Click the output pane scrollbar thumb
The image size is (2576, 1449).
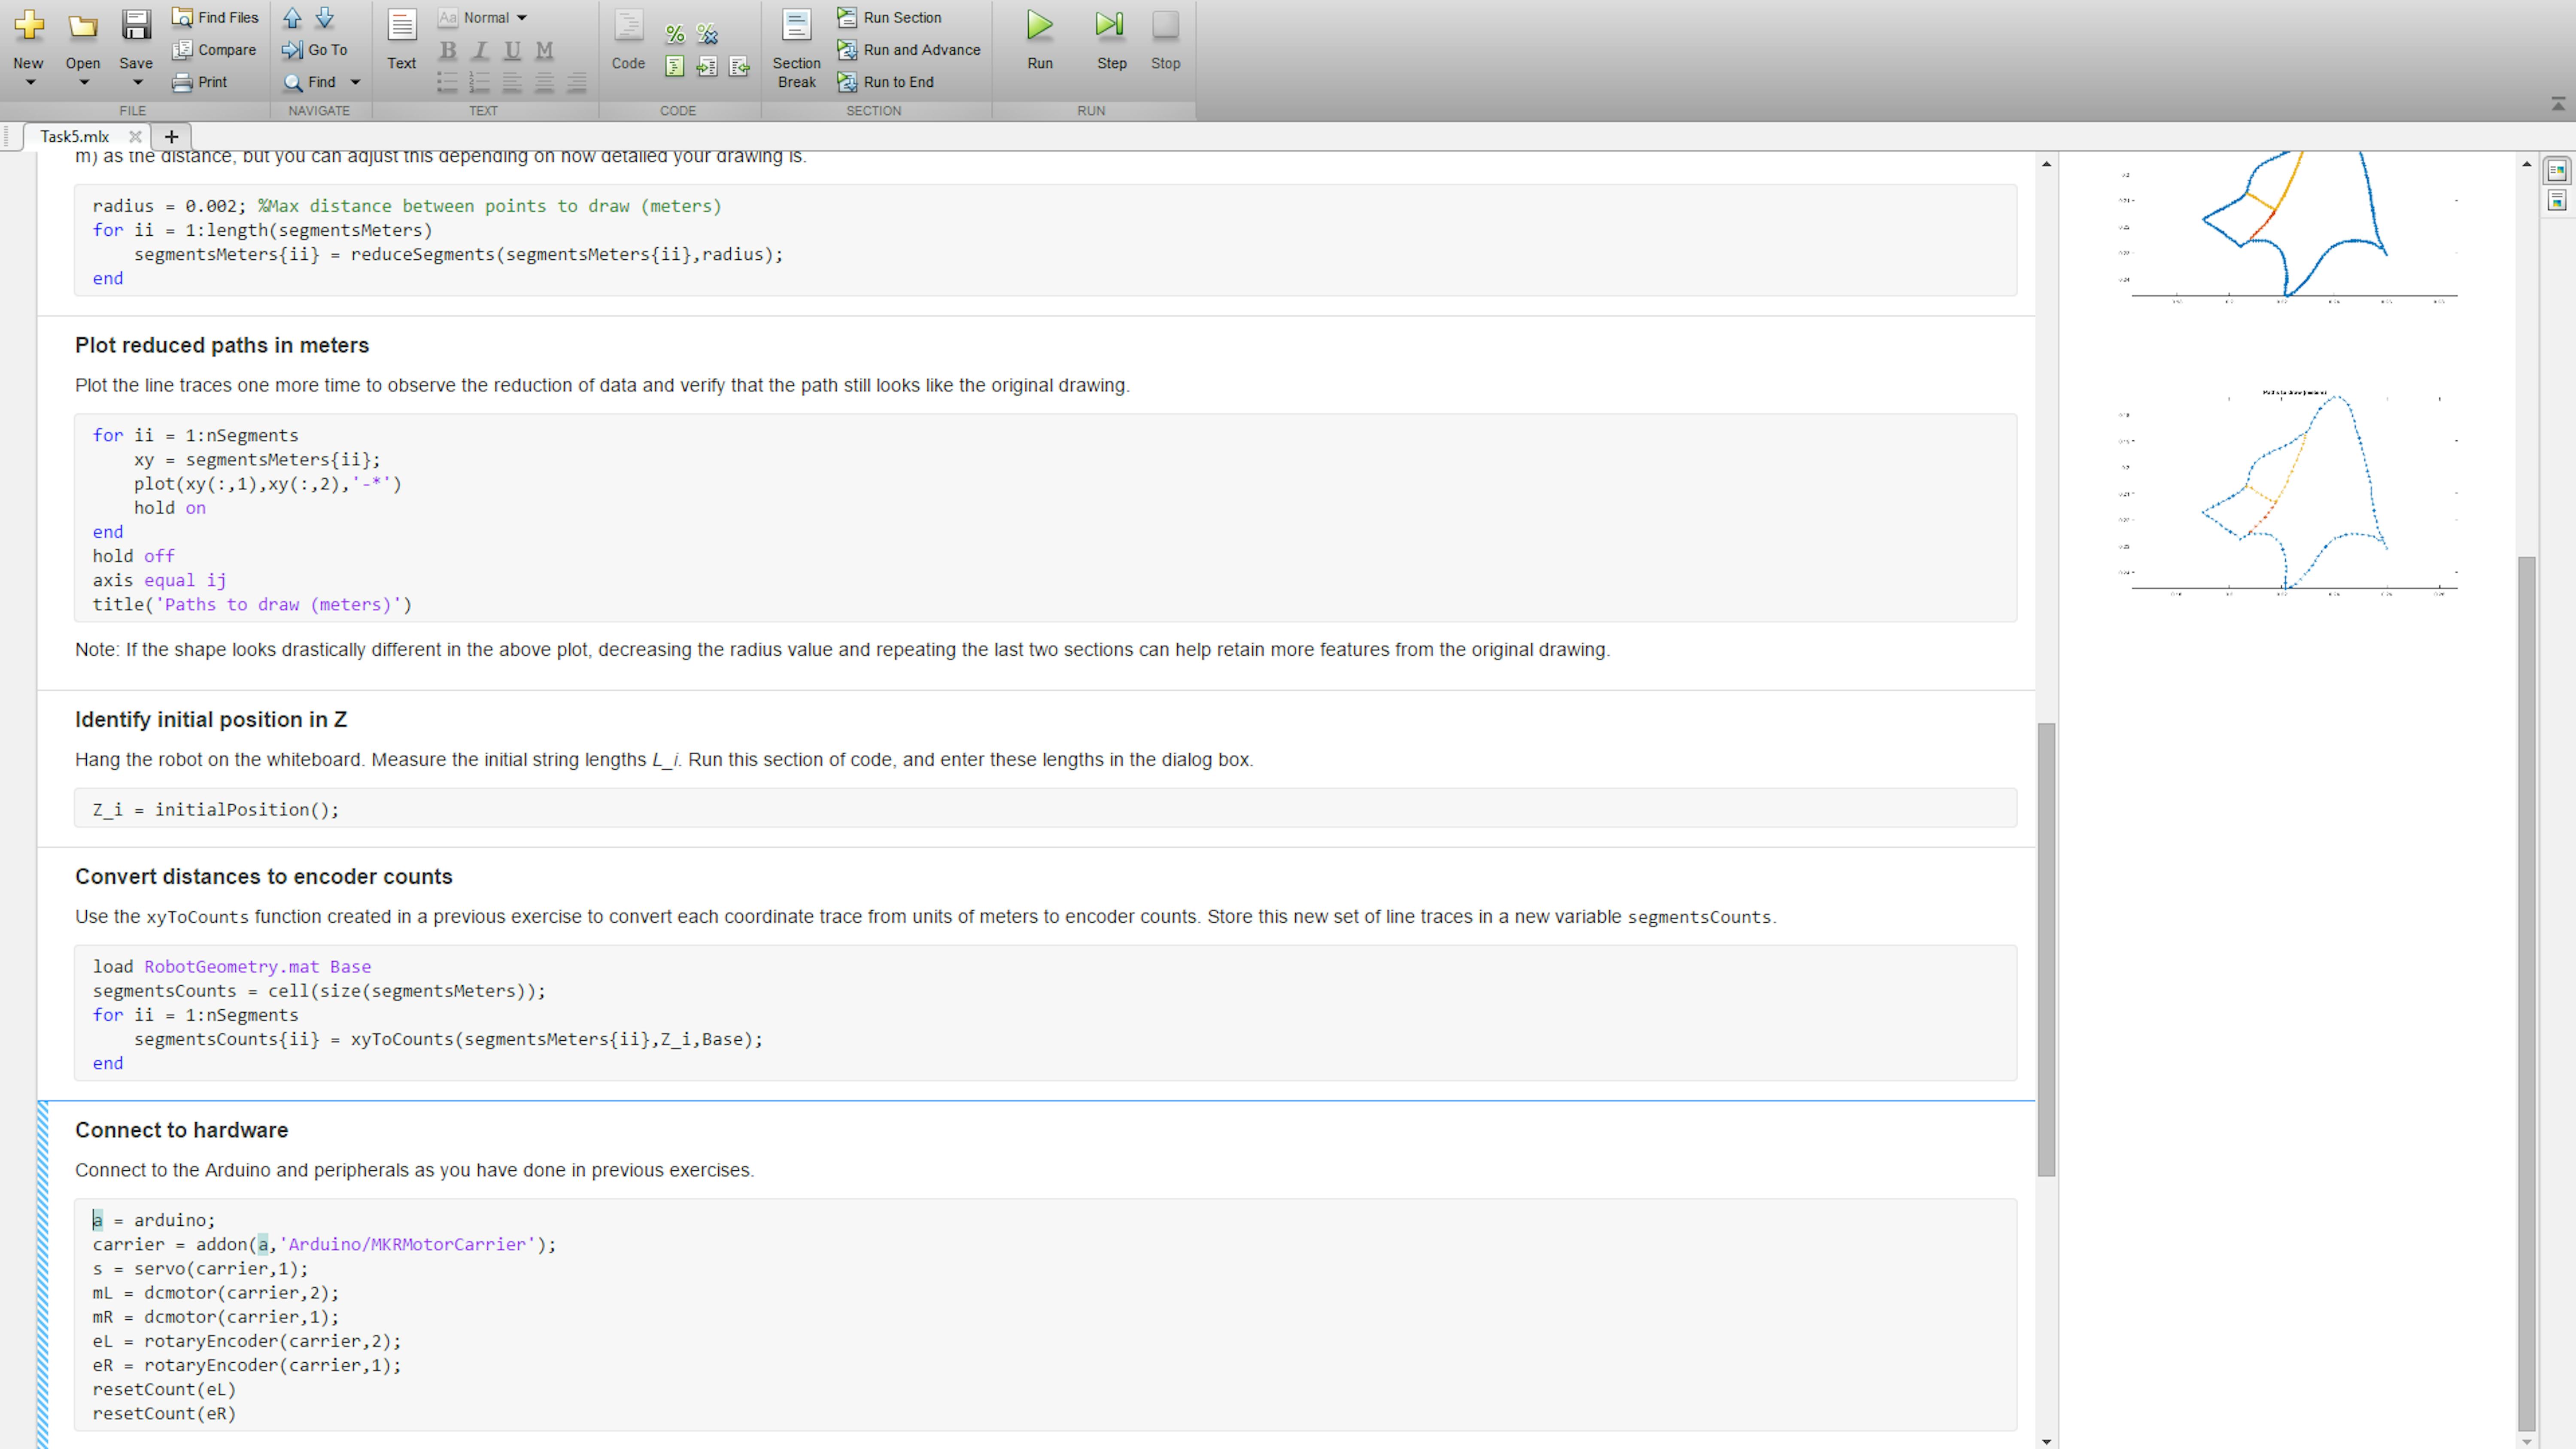2527,994
